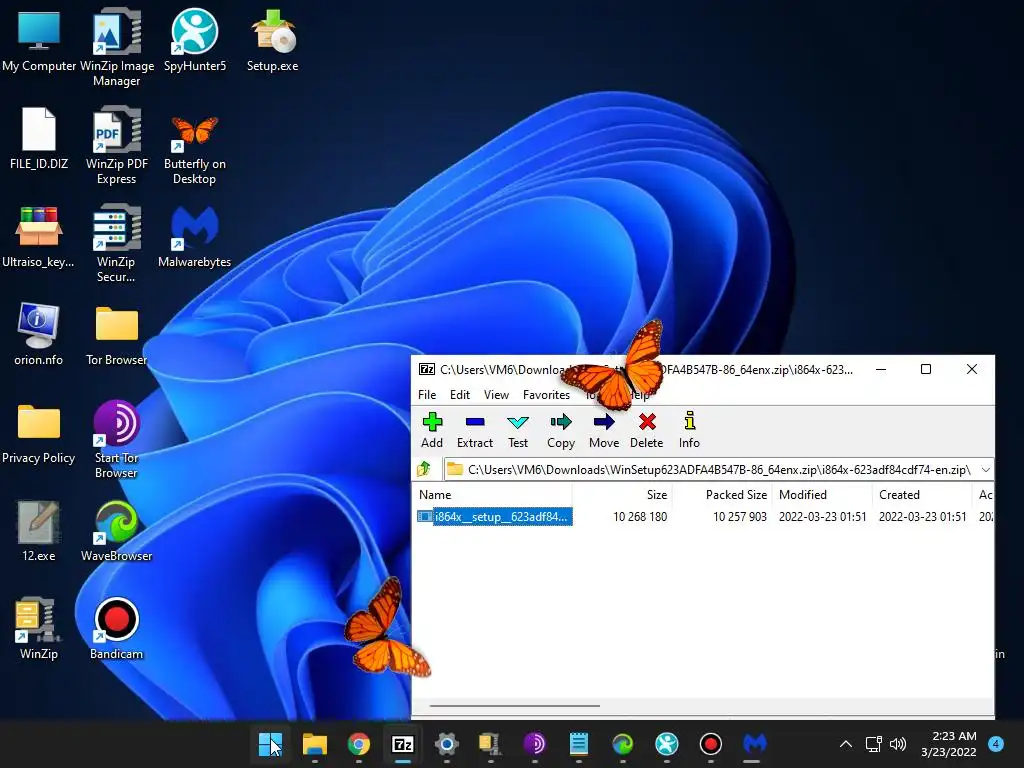
Task: Run the Test archive tool
Action: tap(518, 430)
